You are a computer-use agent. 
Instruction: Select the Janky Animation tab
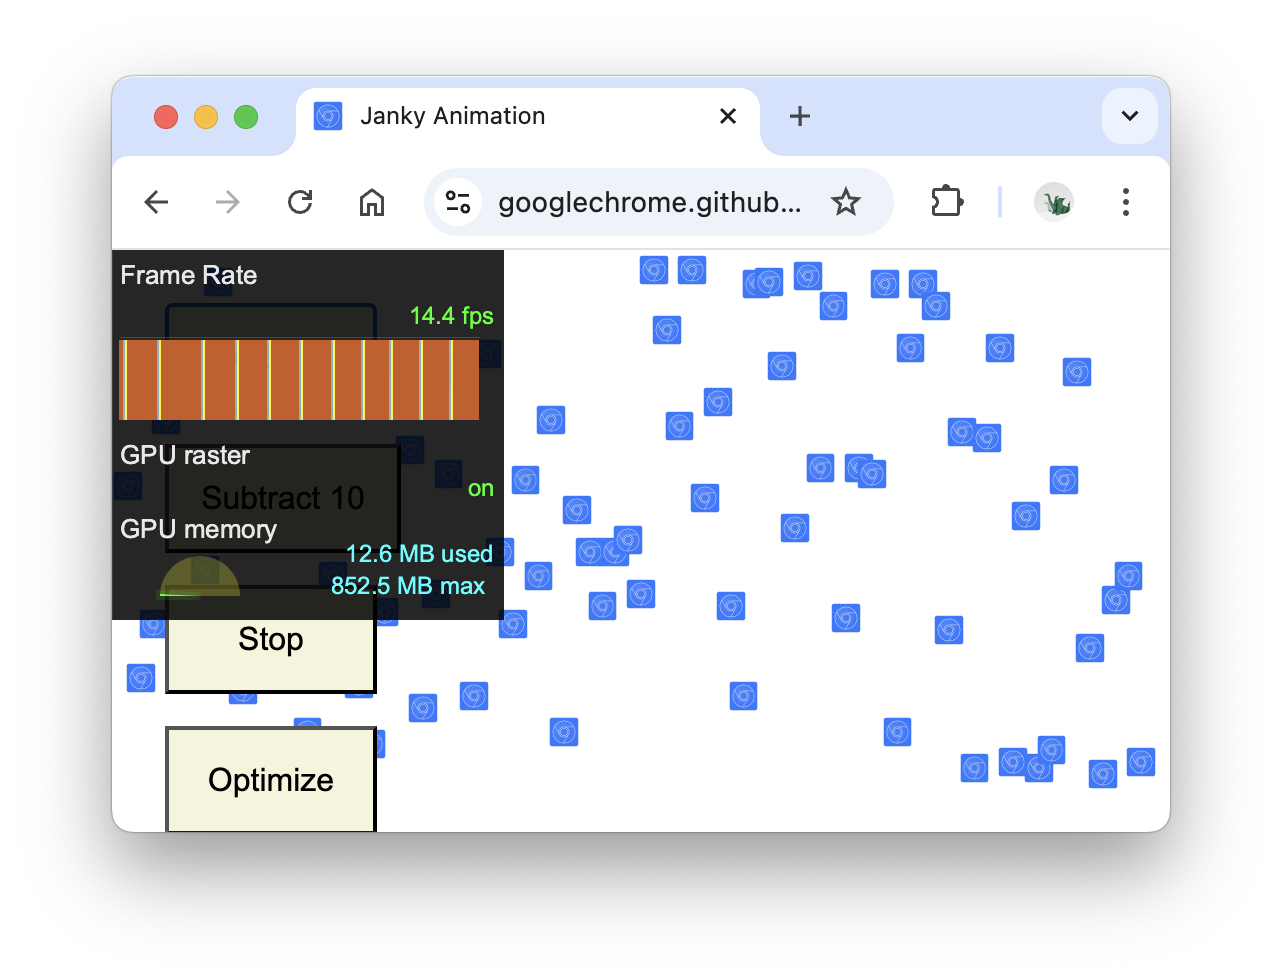point(500,116)
